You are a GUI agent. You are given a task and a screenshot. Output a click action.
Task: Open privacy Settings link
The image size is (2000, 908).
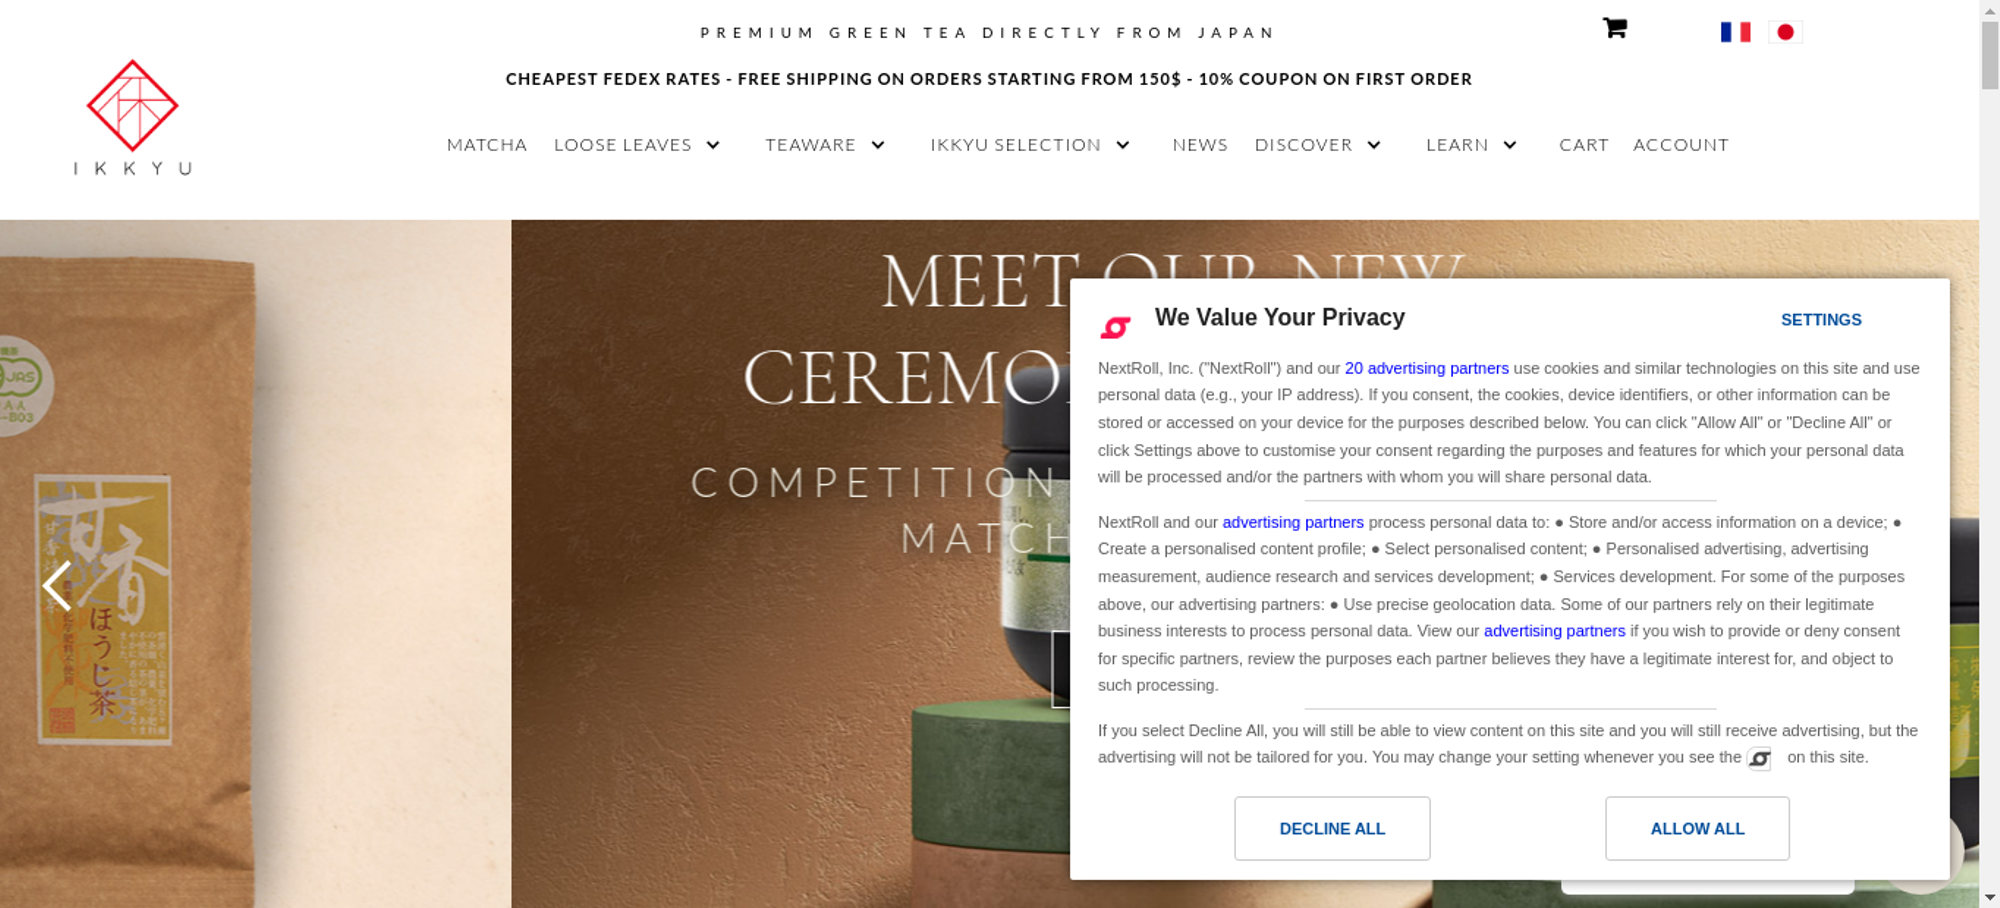[x=1820, y=320]
